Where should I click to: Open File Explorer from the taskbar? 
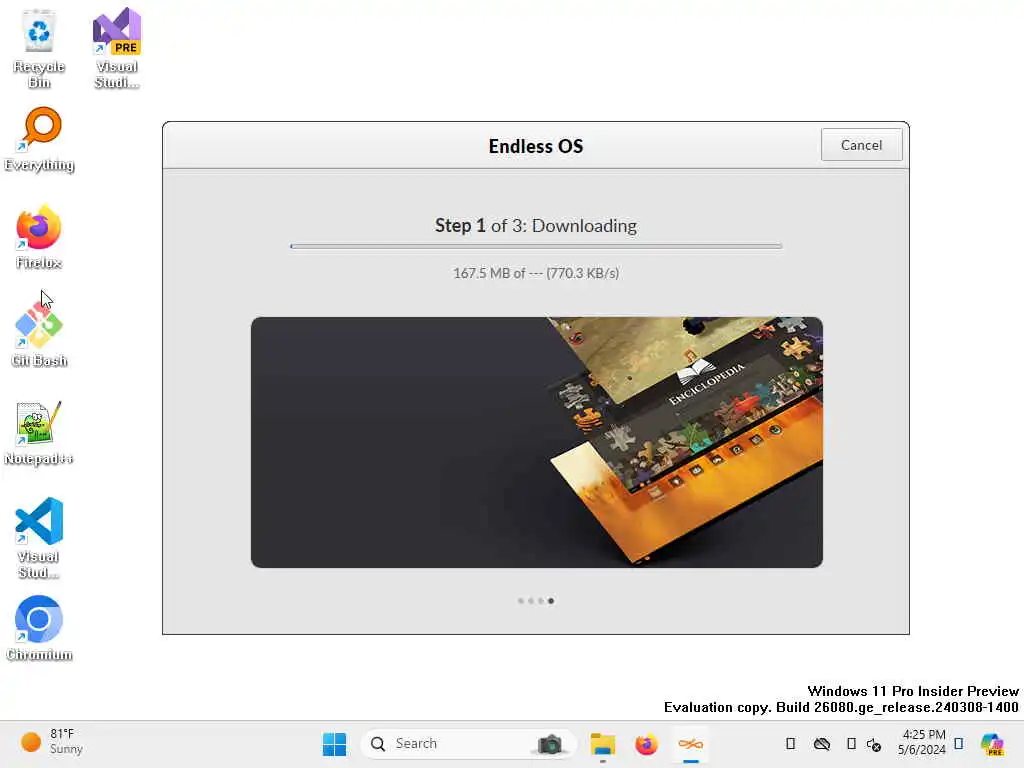tap(602, 744)
